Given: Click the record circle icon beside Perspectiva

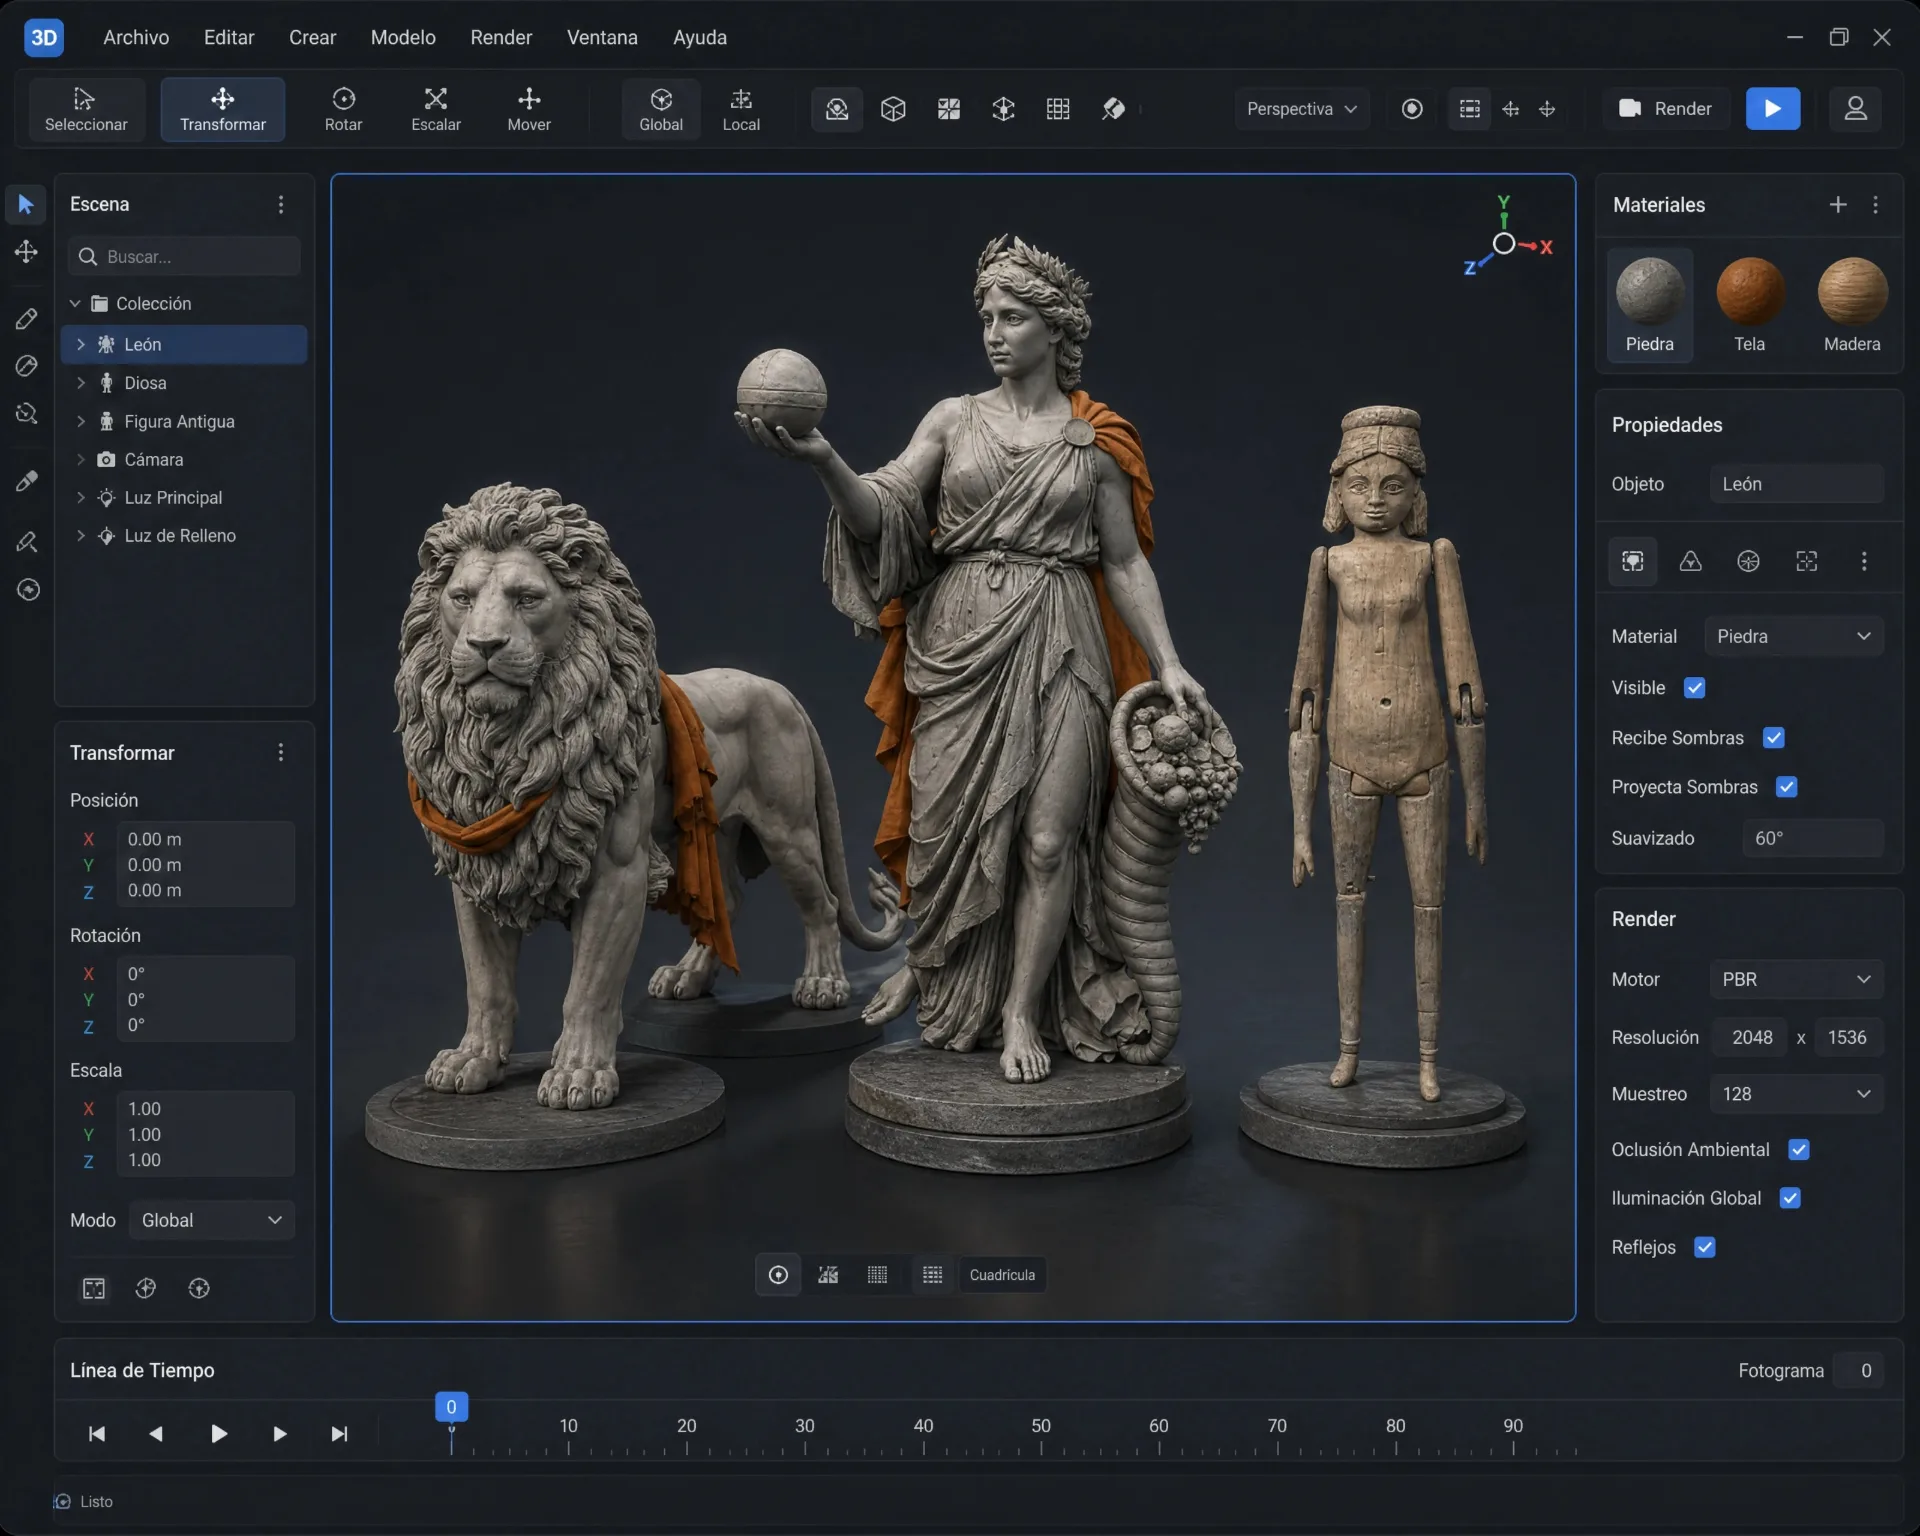Looking at the screenshot, I should point(1412,108).
